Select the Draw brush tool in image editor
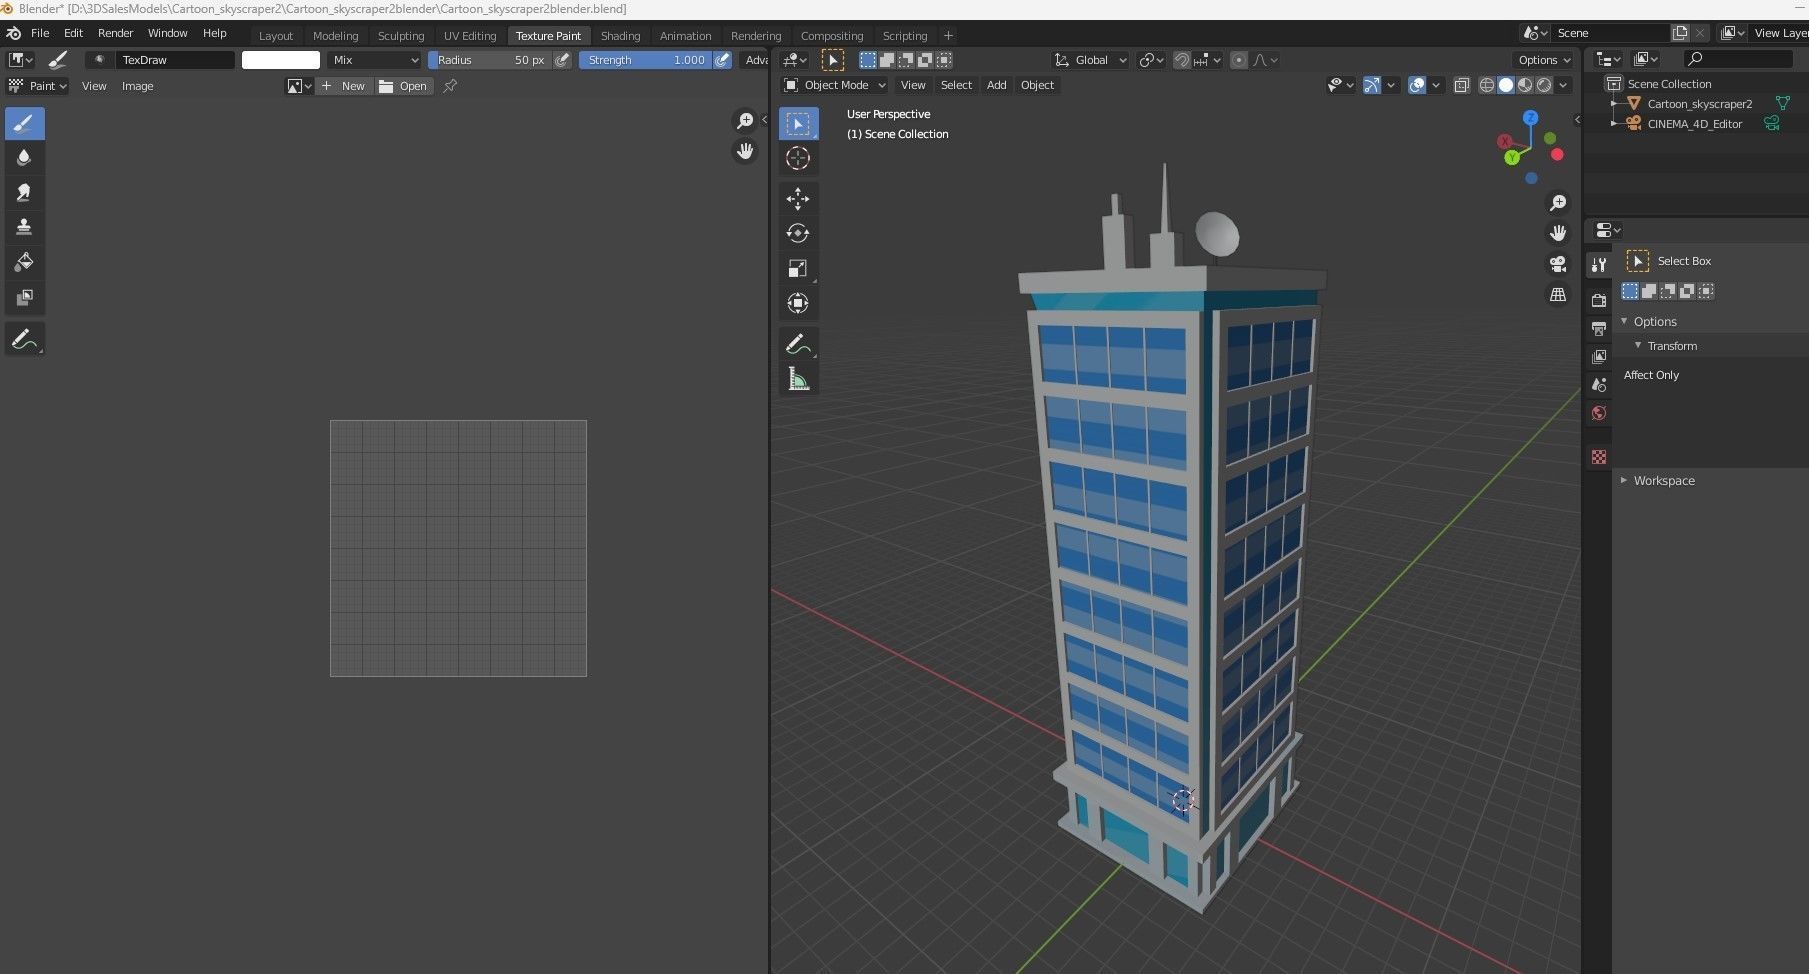1809x974 pixels. (24, 124)
